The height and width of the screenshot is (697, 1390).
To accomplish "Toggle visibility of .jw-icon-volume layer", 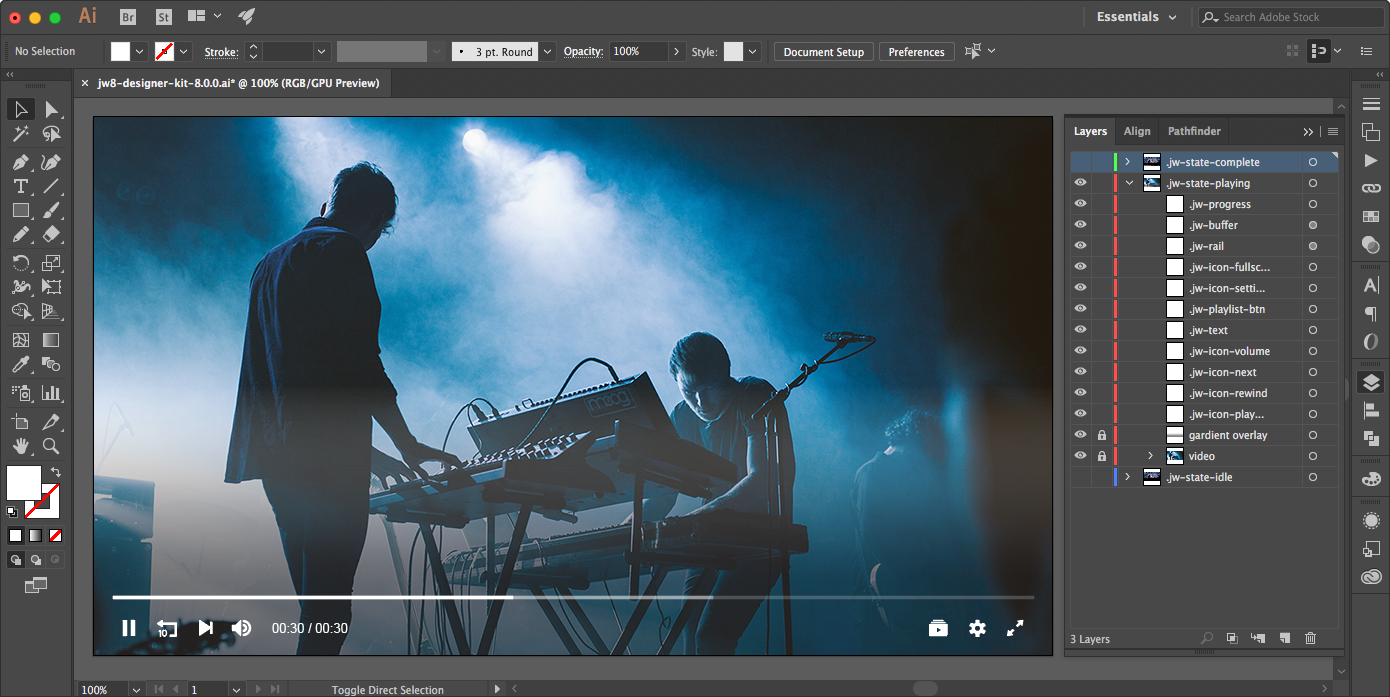I will 1080,351.
